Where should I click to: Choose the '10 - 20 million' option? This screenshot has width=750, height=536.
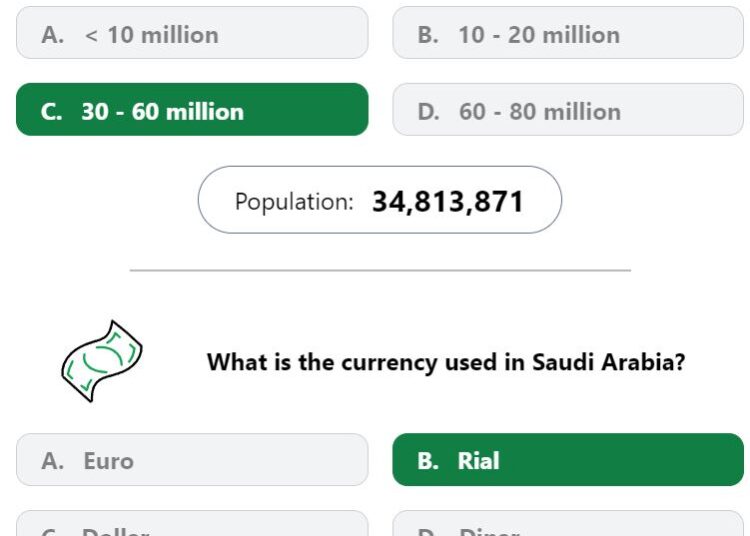pos(568,33)
